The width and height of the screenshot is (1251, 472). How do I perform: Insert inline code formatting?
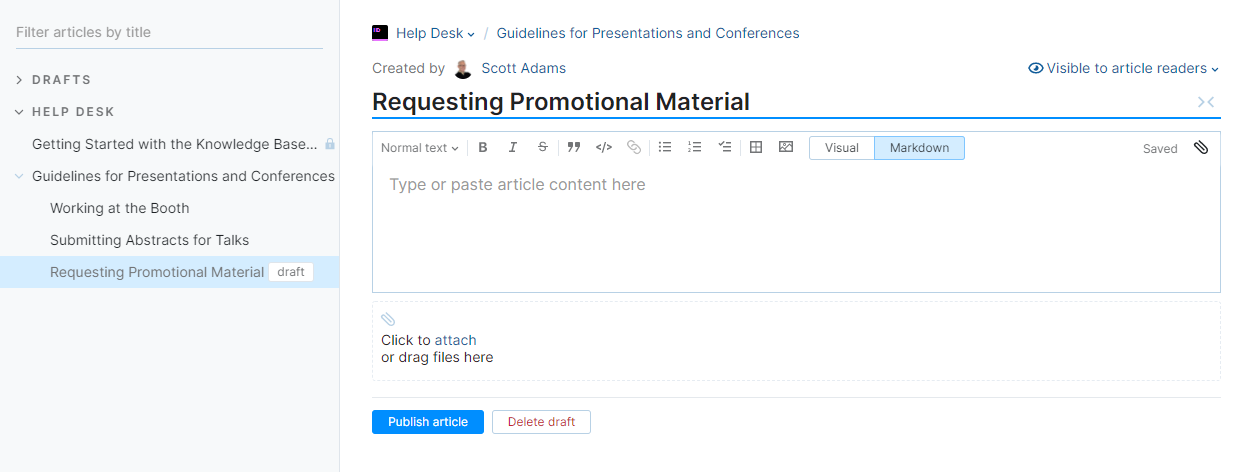604,148
